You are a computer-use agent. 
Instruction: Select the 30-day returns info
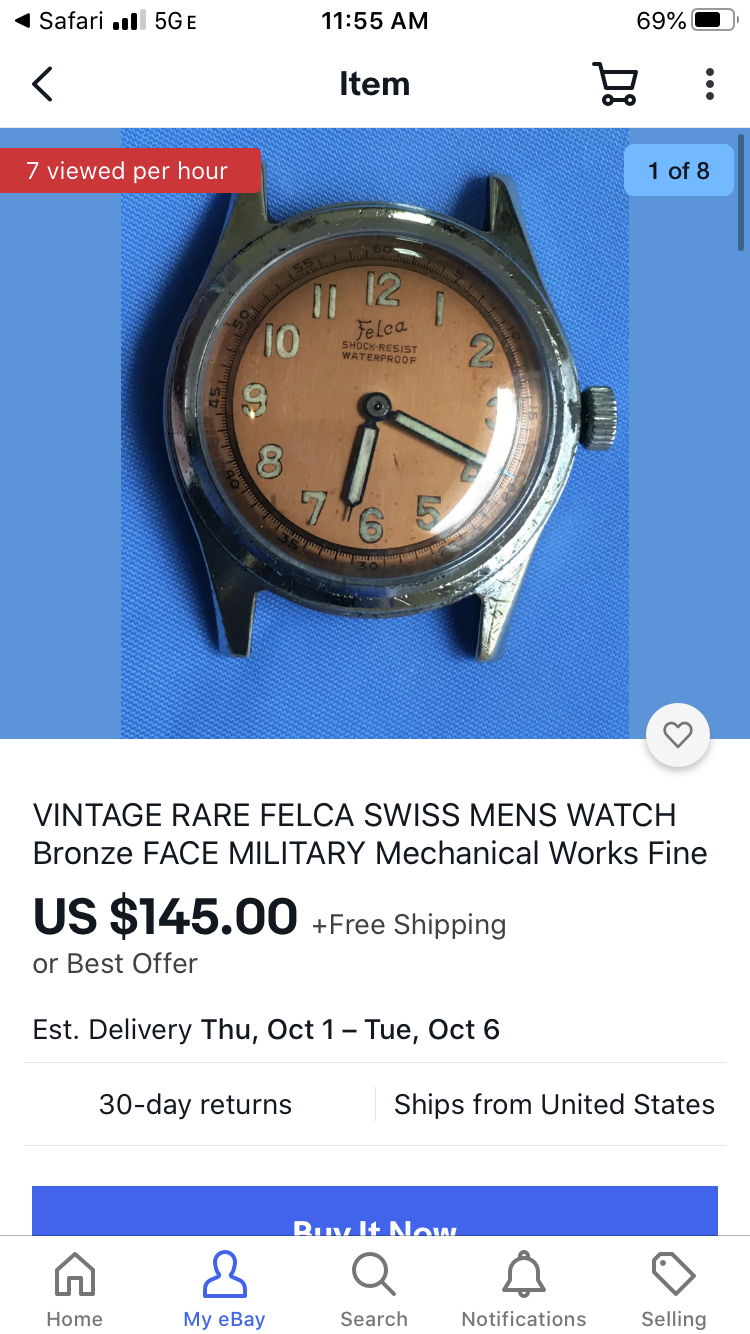[196, 1104]
